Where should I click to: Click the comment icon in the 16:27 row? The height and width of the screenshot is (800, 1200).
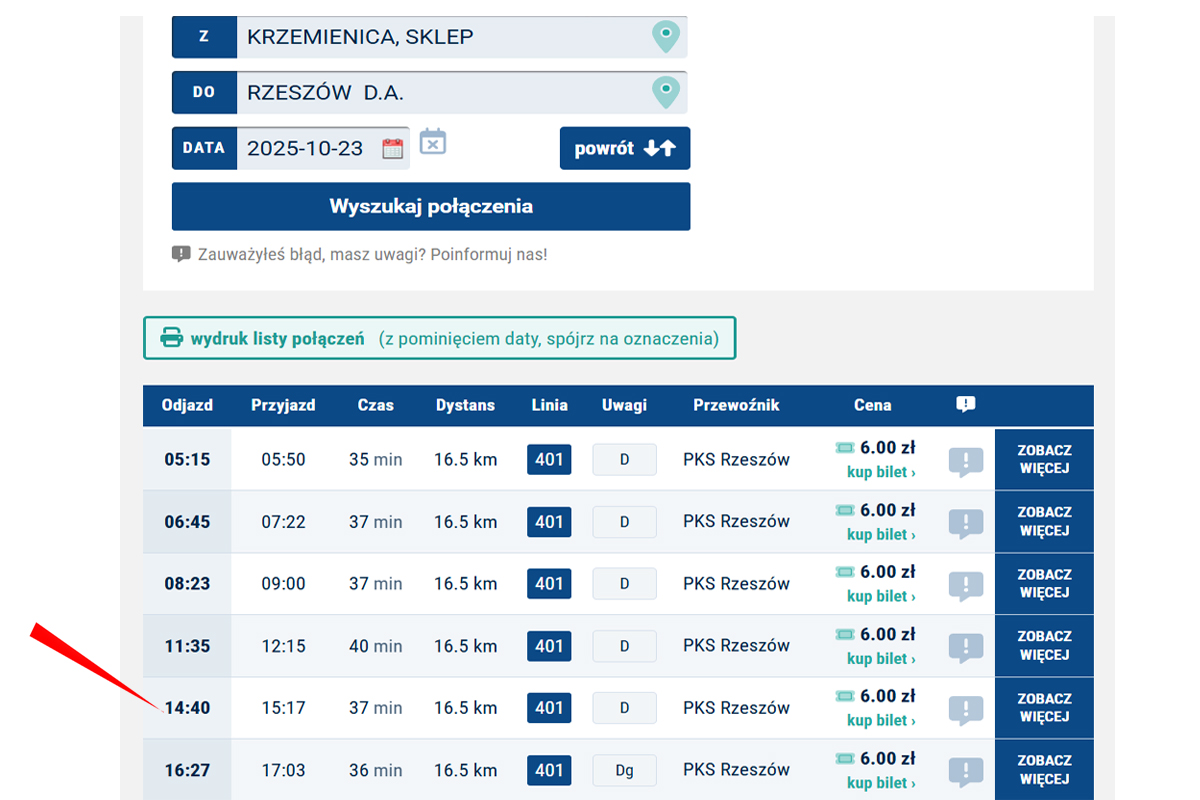coord(965,771)
